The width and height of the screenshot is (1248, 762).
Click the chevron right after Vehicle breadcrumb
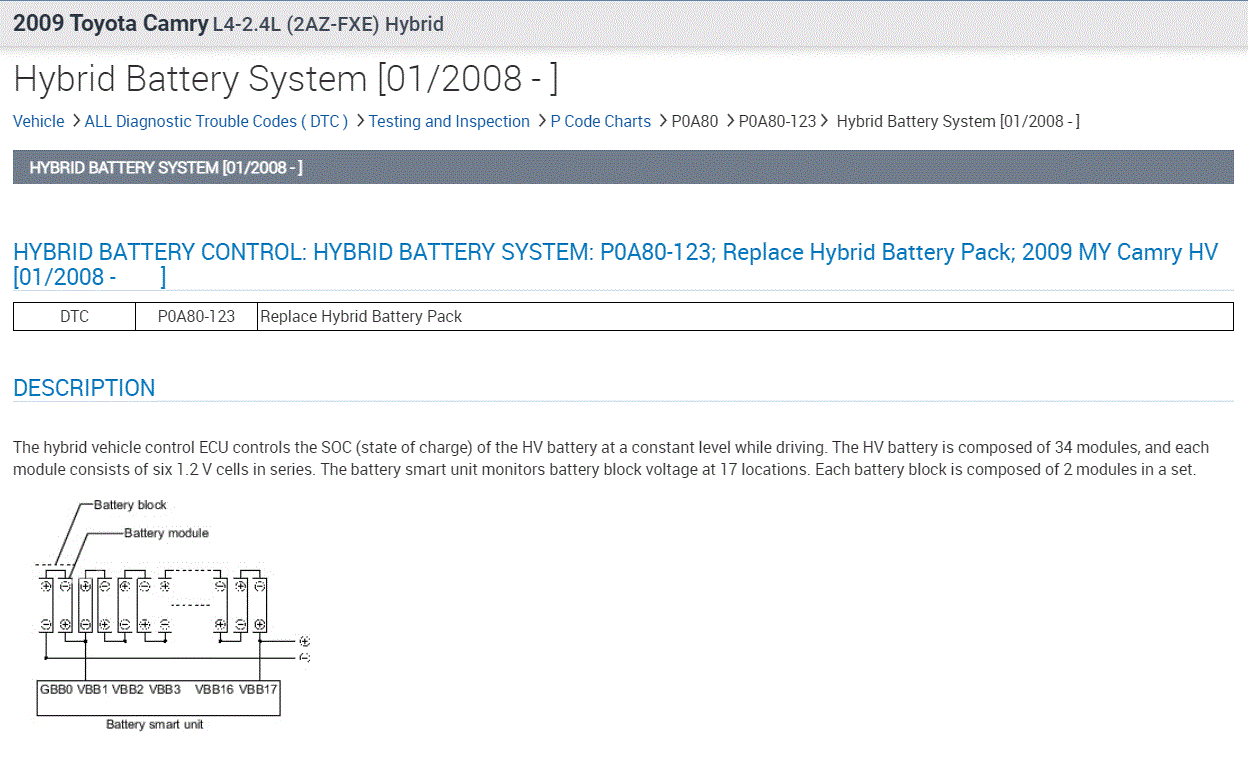coord(76,121)
